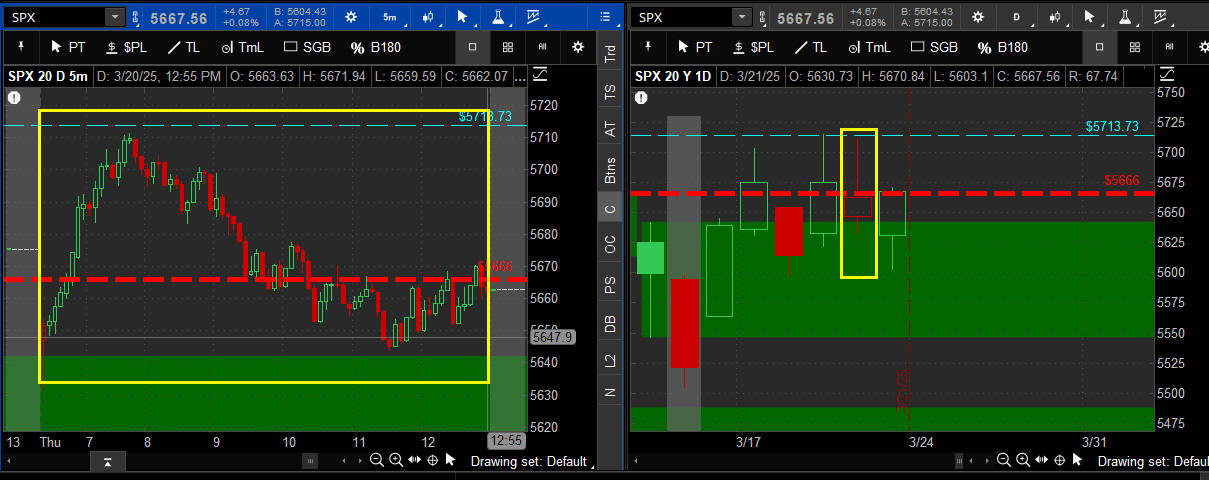Select SGB rectangle tool in left chart
Viewport: 1209px width, 480px height.
click(x=307, y=47)
